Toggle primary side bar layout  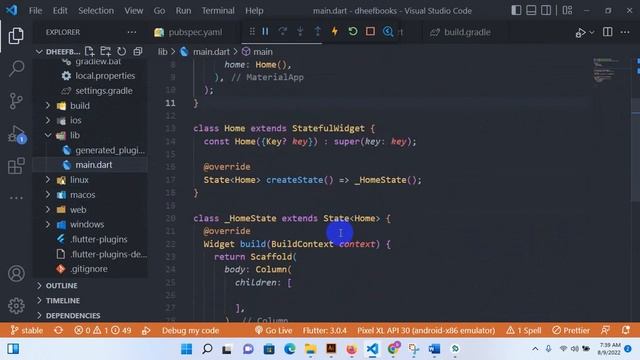[x=516, y=10]
